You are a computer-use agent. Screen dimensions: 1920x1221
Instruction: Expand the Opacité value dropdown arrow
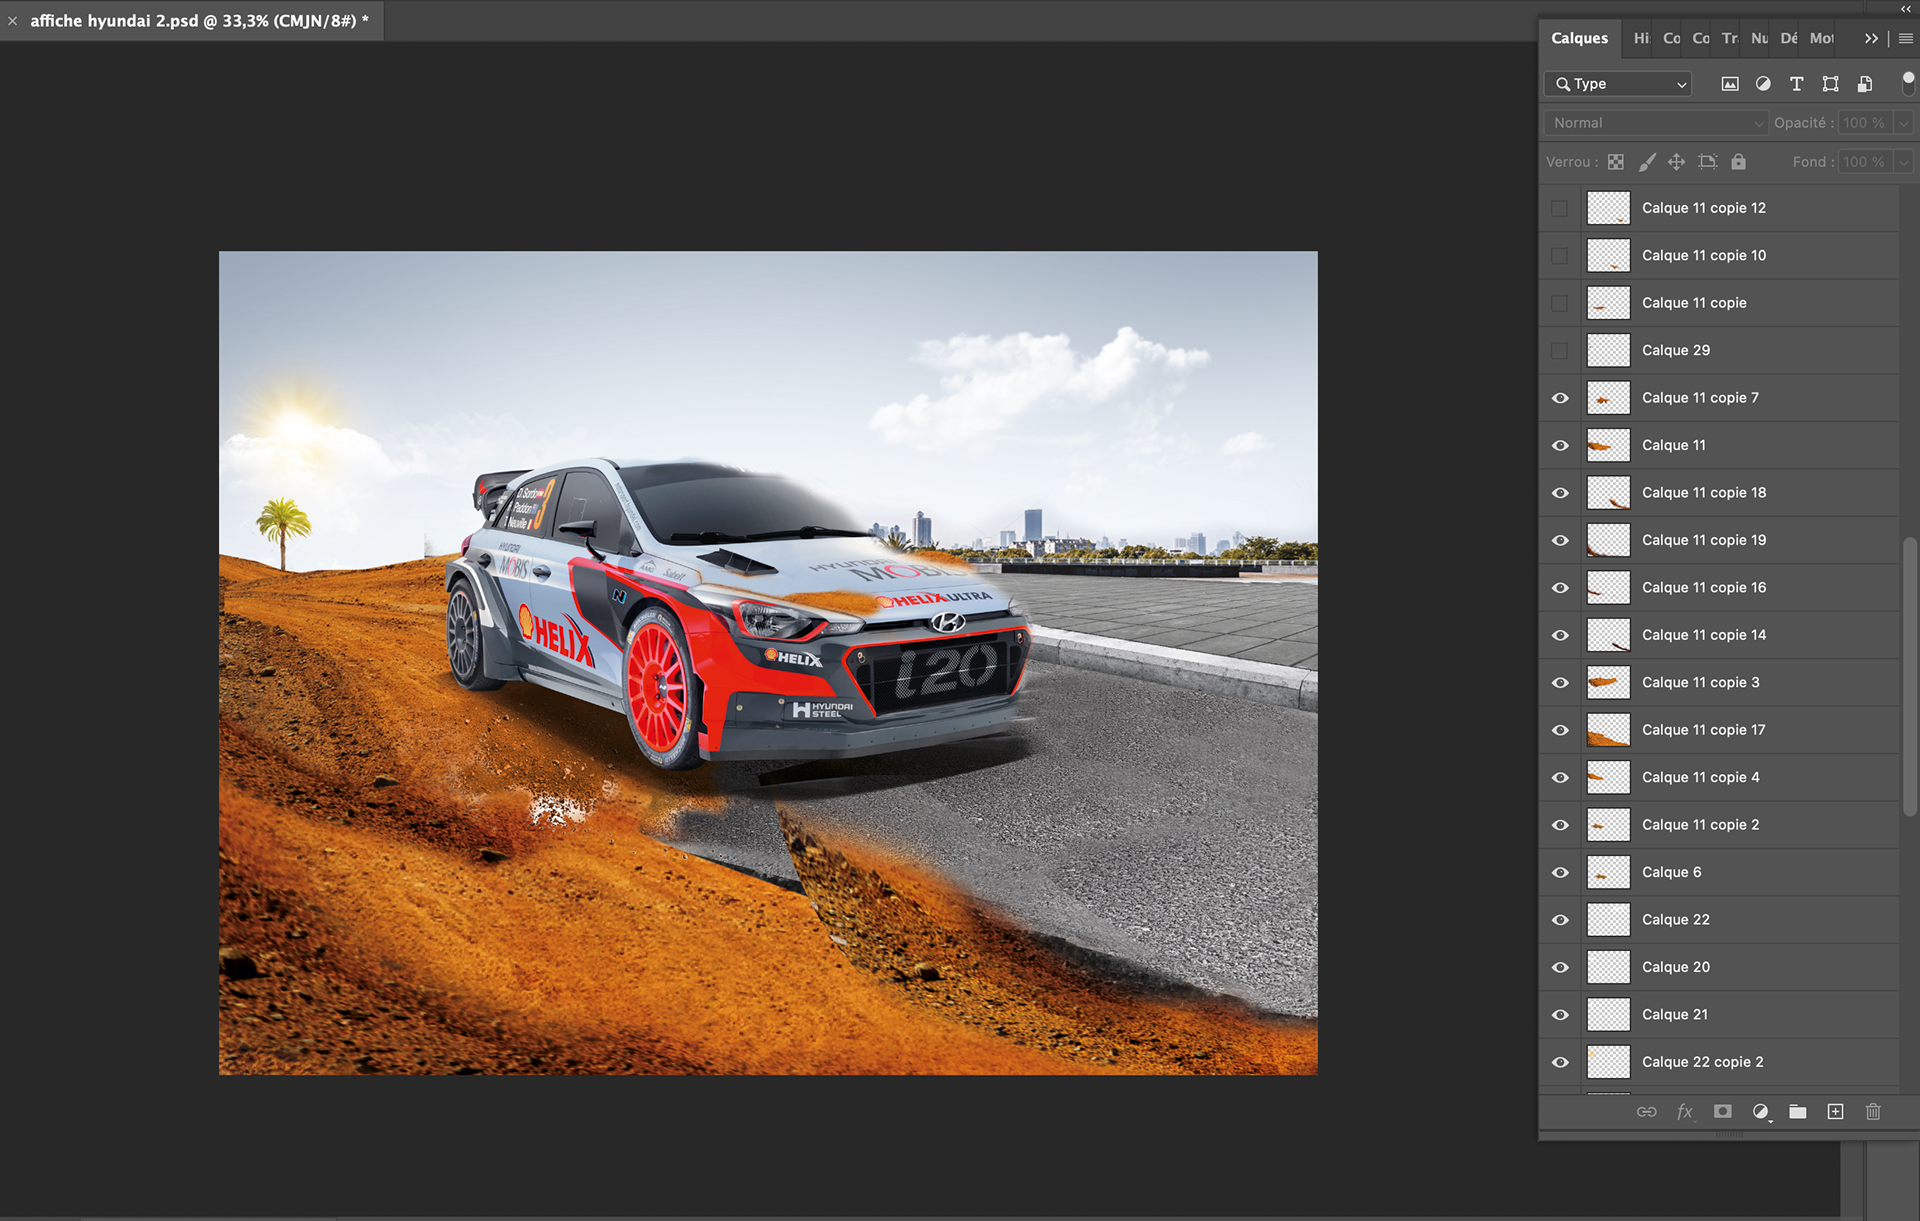(x=1903, y=123)
